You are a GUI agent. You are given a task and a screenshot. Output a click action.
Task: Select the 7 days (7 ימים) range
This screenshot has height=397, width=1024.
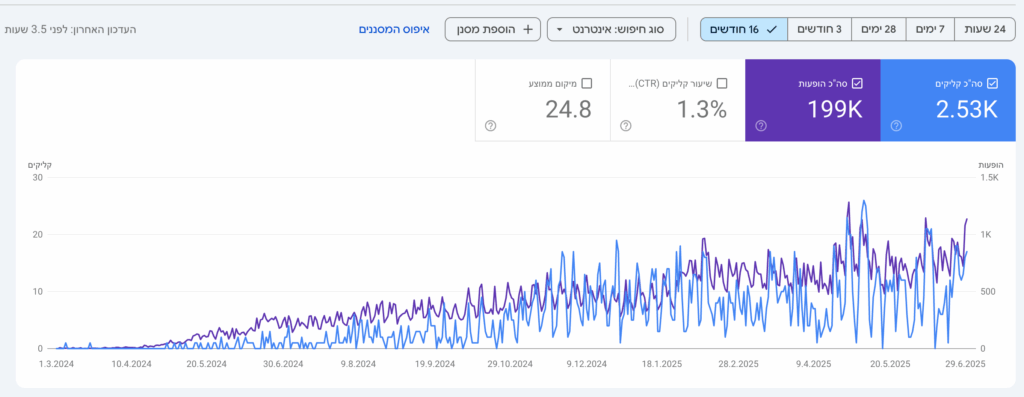(931, 29)
